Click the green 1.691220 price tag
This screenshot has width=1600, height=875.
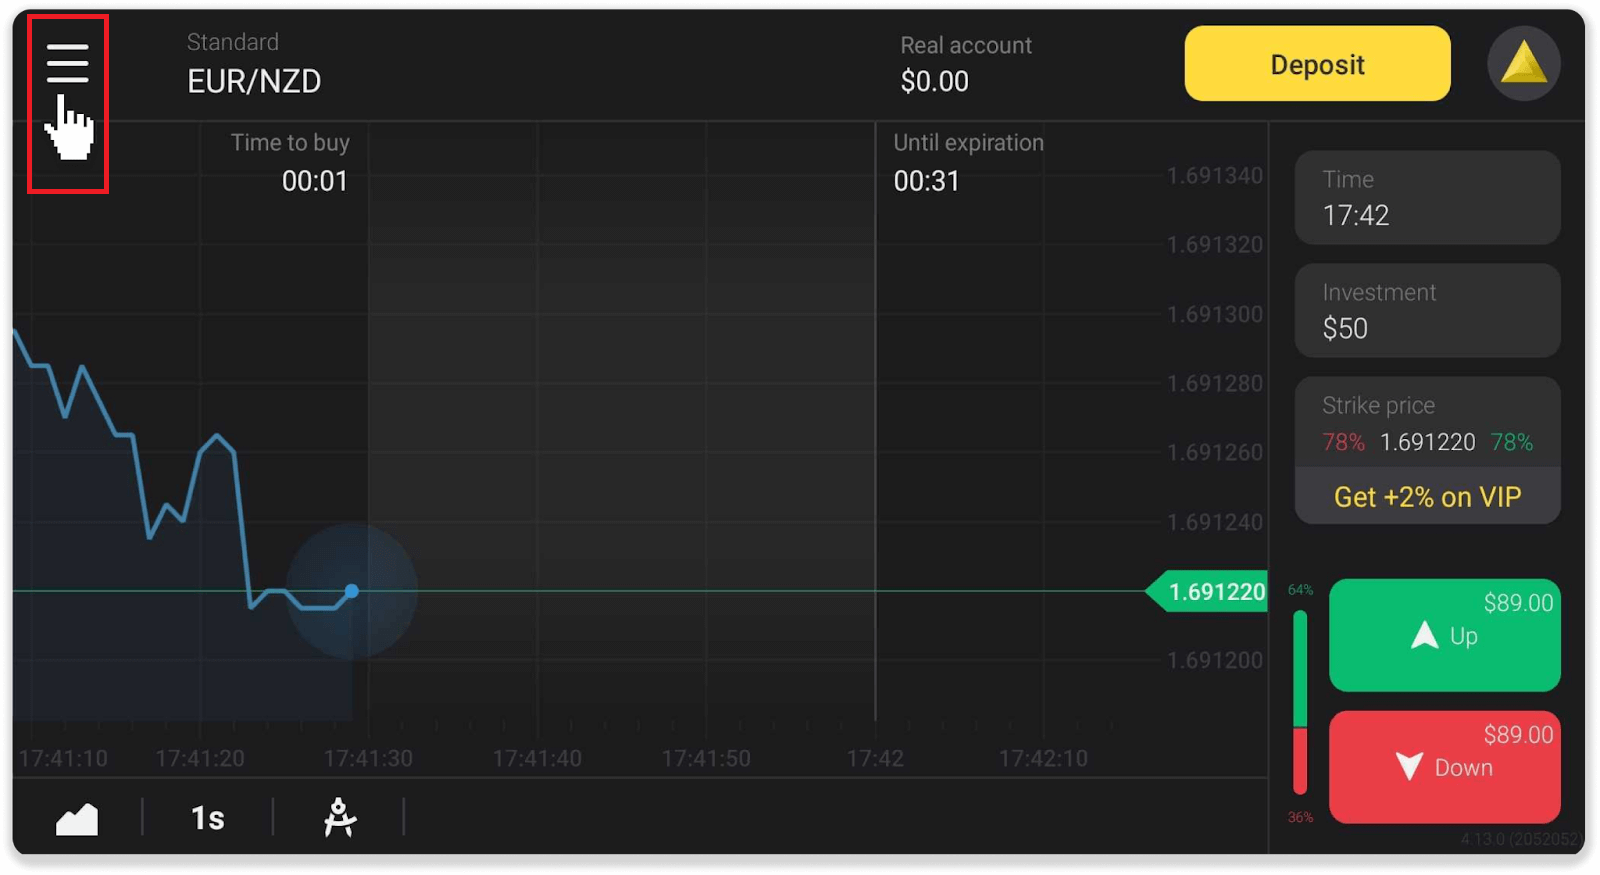coord(1214,592)
